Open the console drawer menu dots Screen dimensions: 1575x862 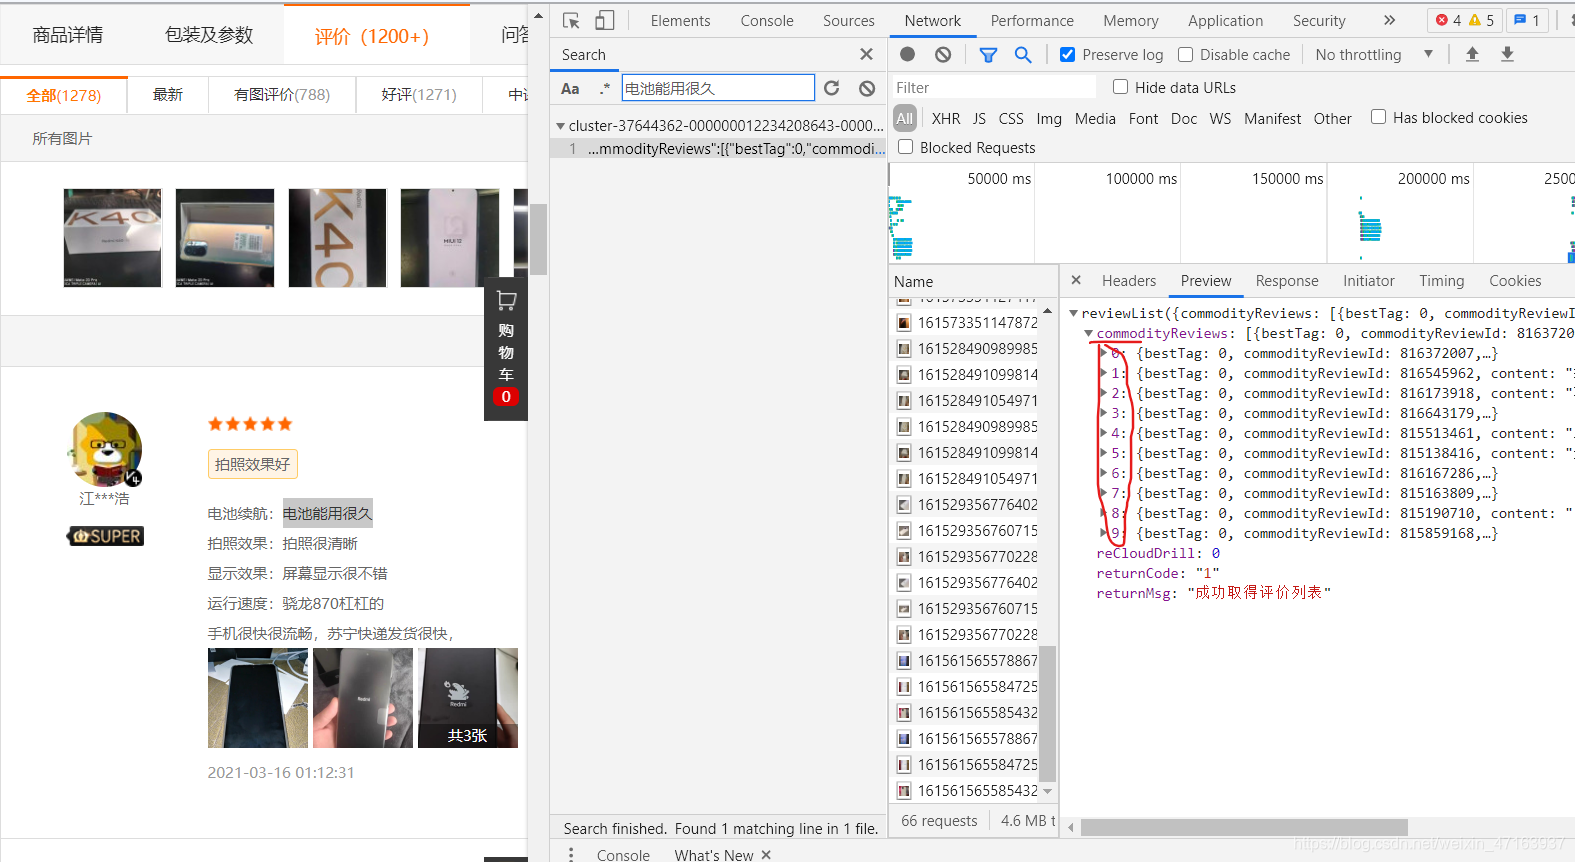click(571, 854)
